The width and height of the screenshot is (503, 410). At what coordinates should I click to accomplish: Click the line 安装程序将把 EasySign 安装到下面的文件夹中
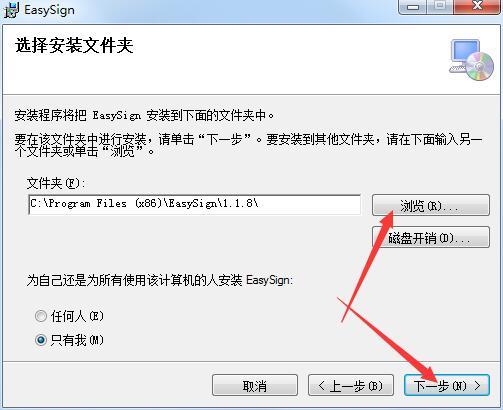144,116
